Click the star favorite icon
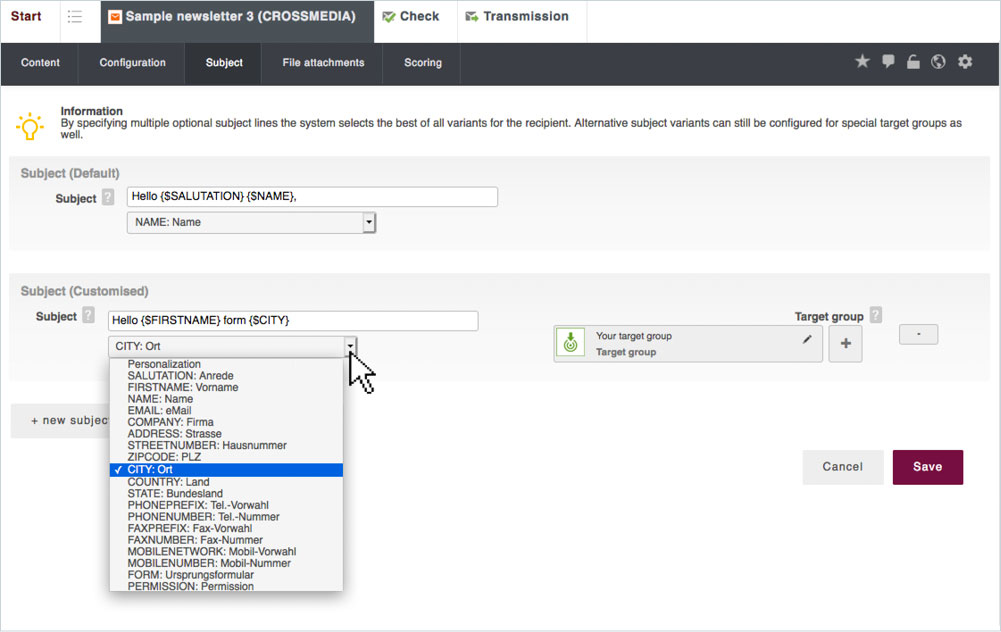 [862, 62]
